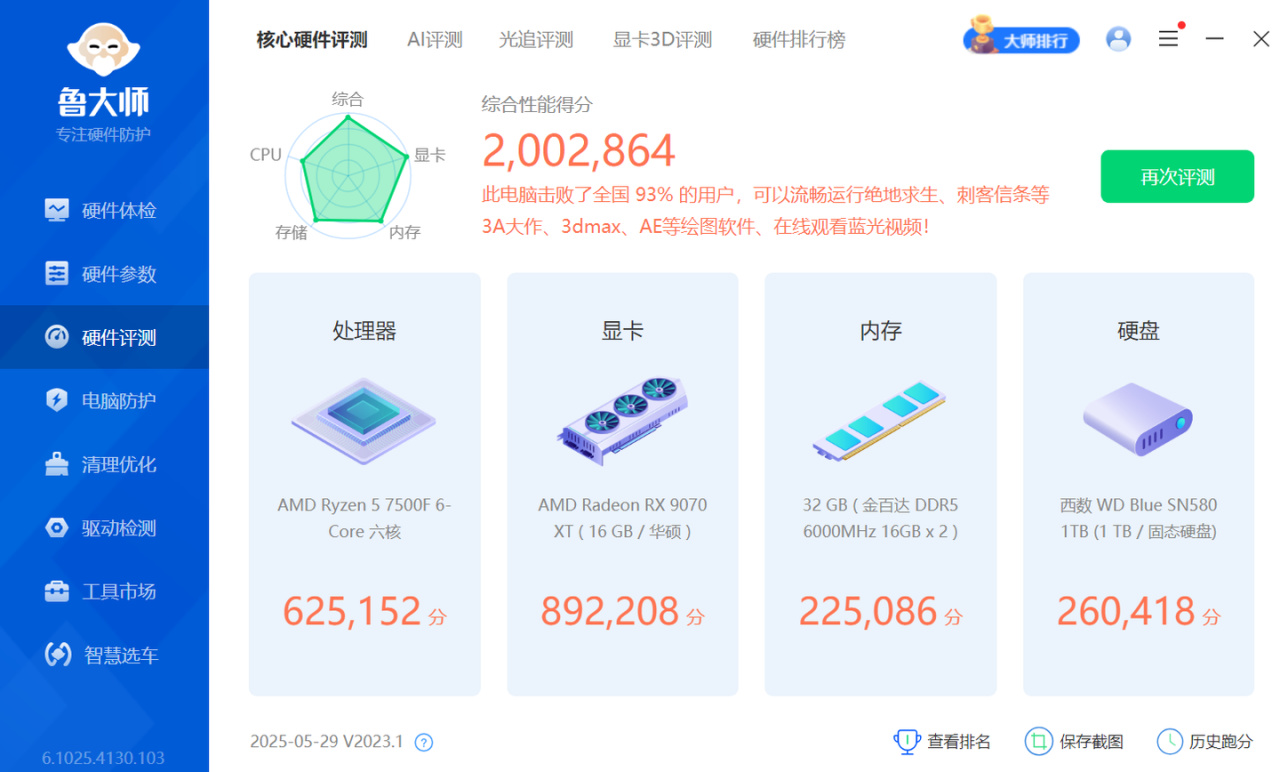
Task: Click the hard drive score 260,418
Action: click(x=1125, y=611)
